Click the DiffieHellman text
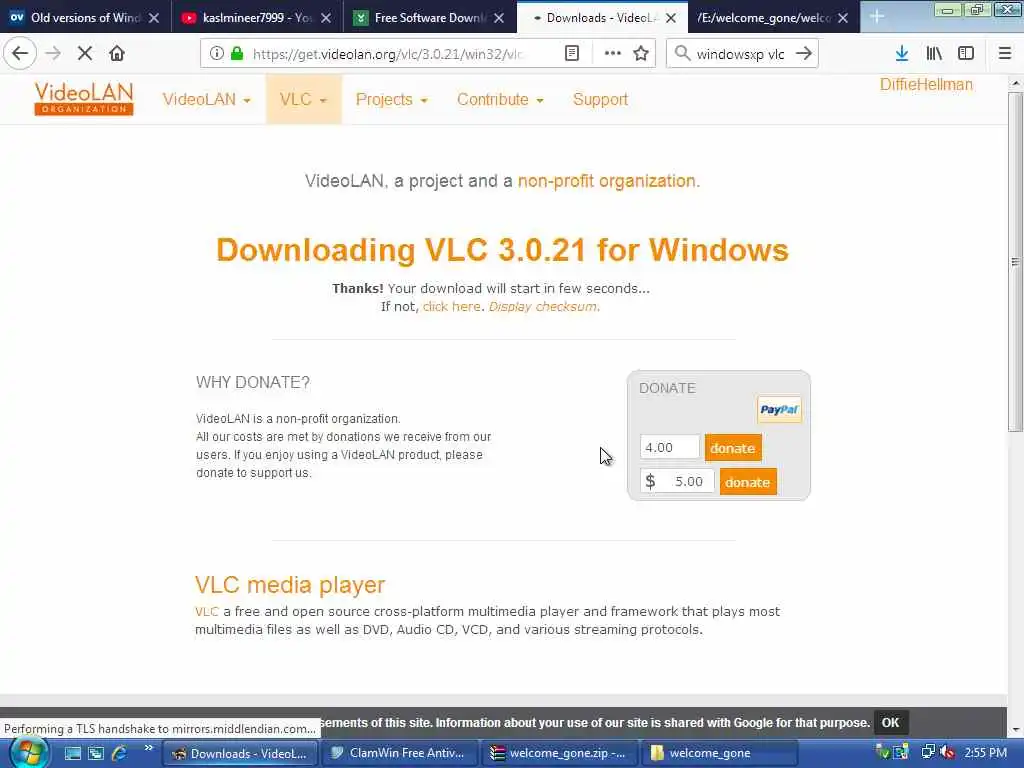Viewport: 1024px width, 768px height. tap(925, 84)
